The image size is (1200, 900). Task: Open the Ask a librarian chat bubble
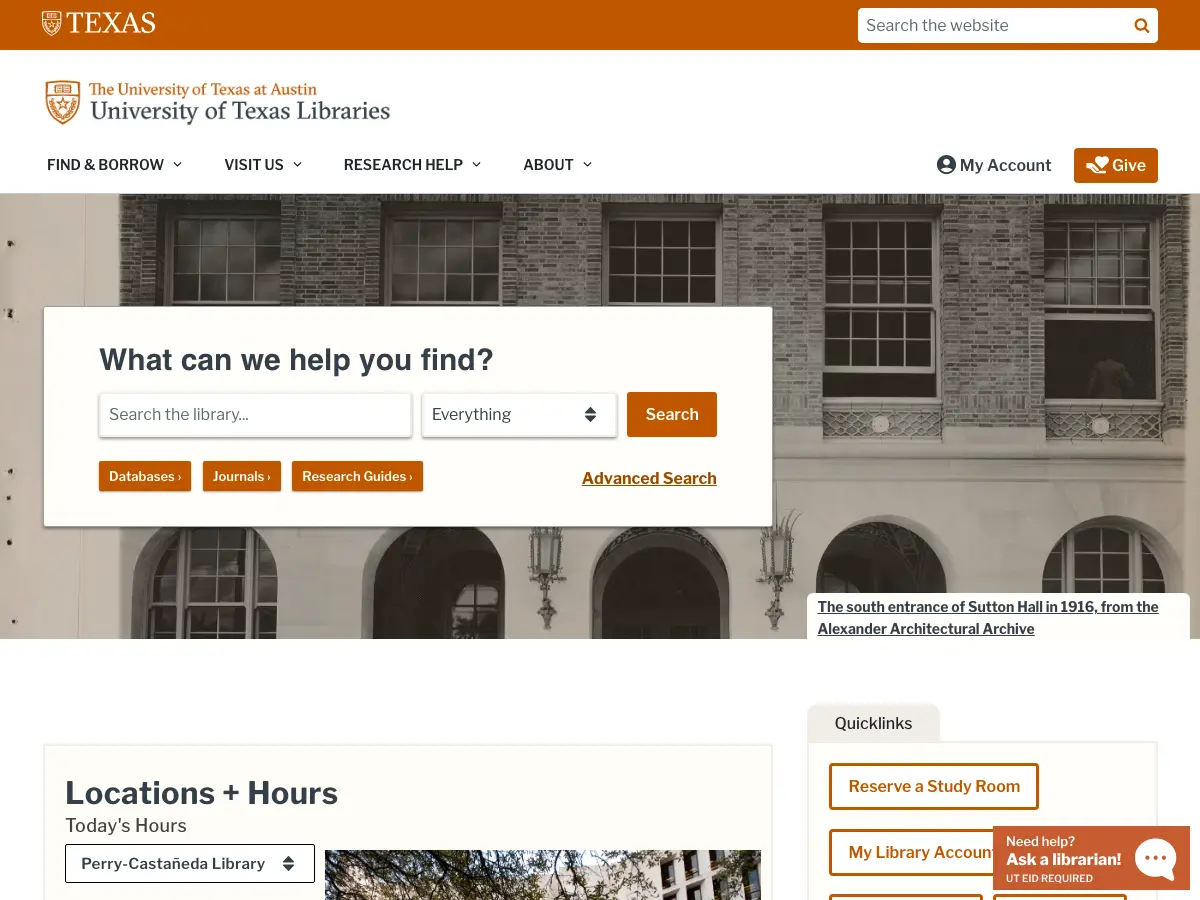tap(1155, 858)
